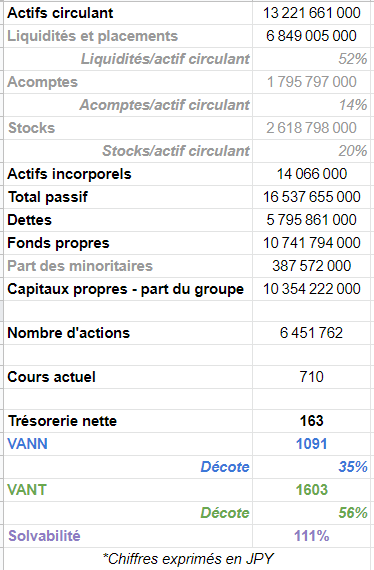
Task: Select Capitaux propres - part du groupe cell
Action: [x=128, y=289]
